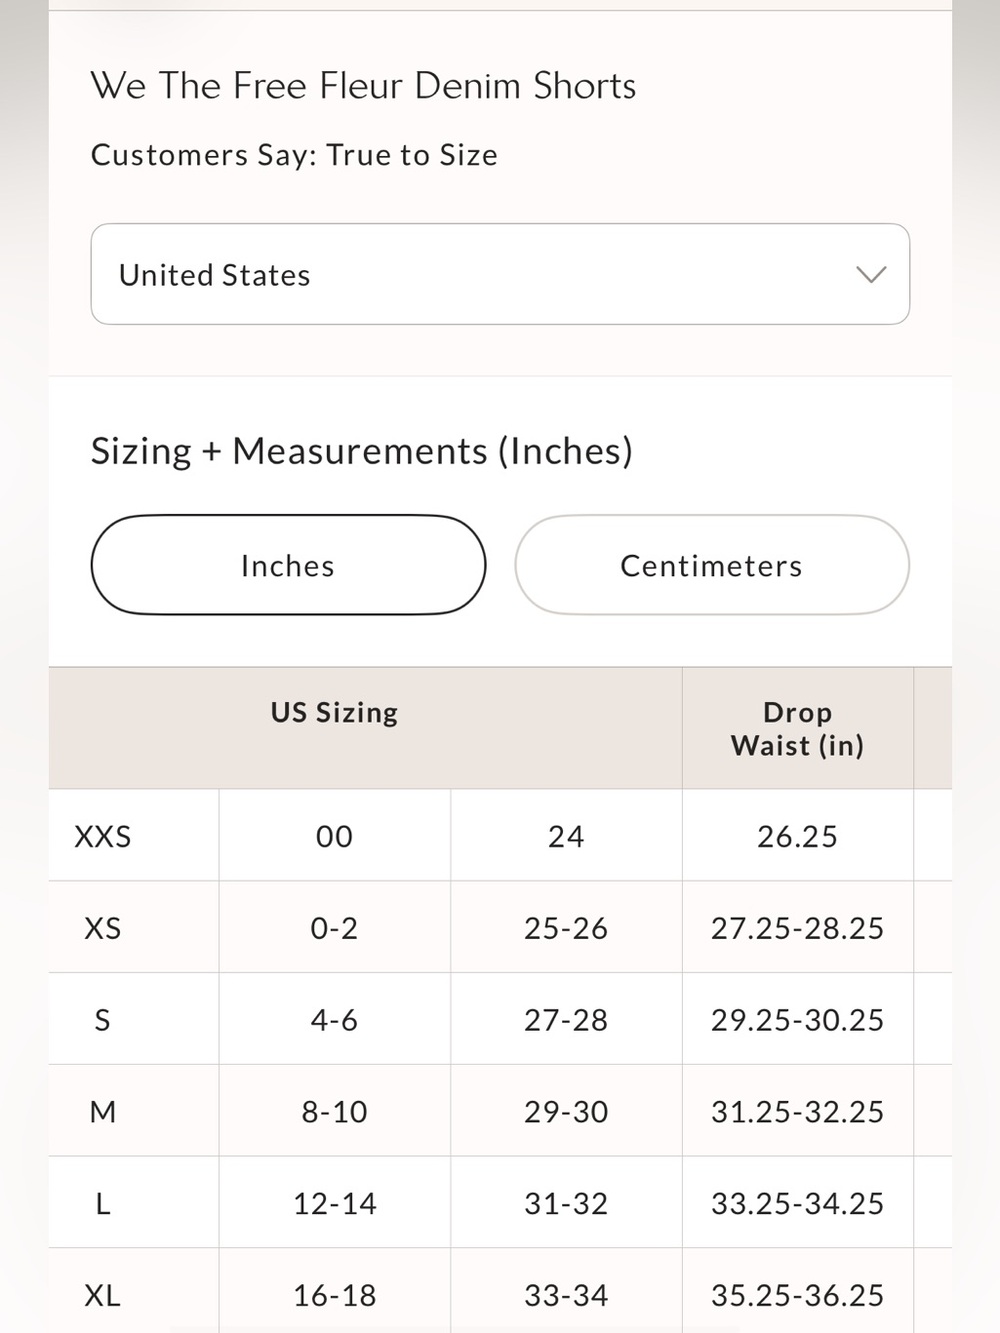Viewport: 1000px width, 1333px height.
Task: Click the 26.25 drop waist value
Action: point(797,836)
